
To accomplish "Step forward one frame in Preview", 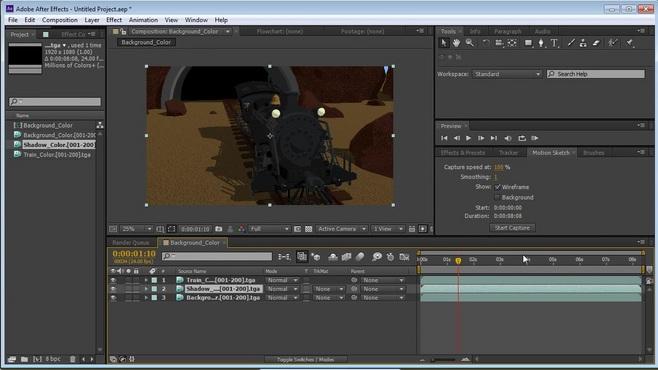I will click(481, 138).
